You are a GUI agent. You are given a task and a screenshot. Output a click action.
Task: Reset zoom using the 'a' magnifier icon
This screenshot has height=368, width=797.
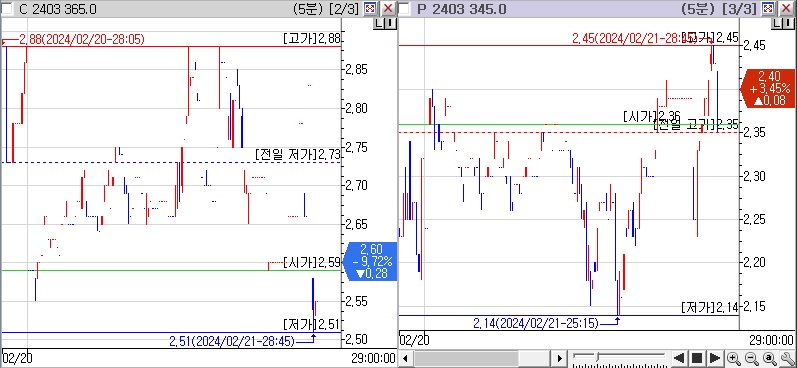tap(770, 358)
